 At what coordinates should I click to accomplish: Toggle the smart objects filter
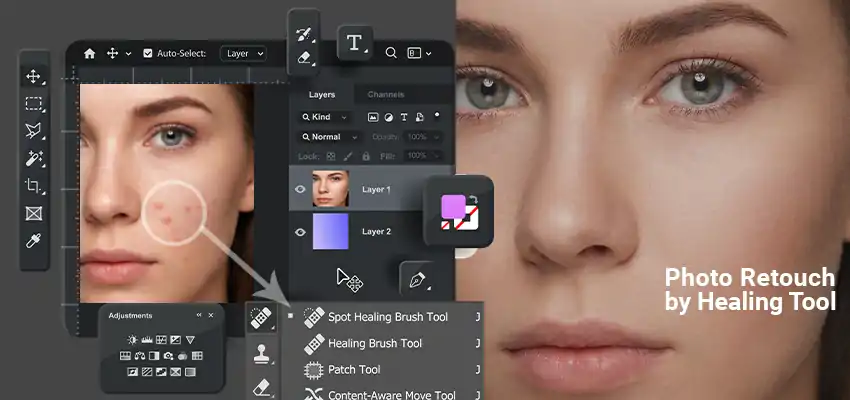pos(419,117)
